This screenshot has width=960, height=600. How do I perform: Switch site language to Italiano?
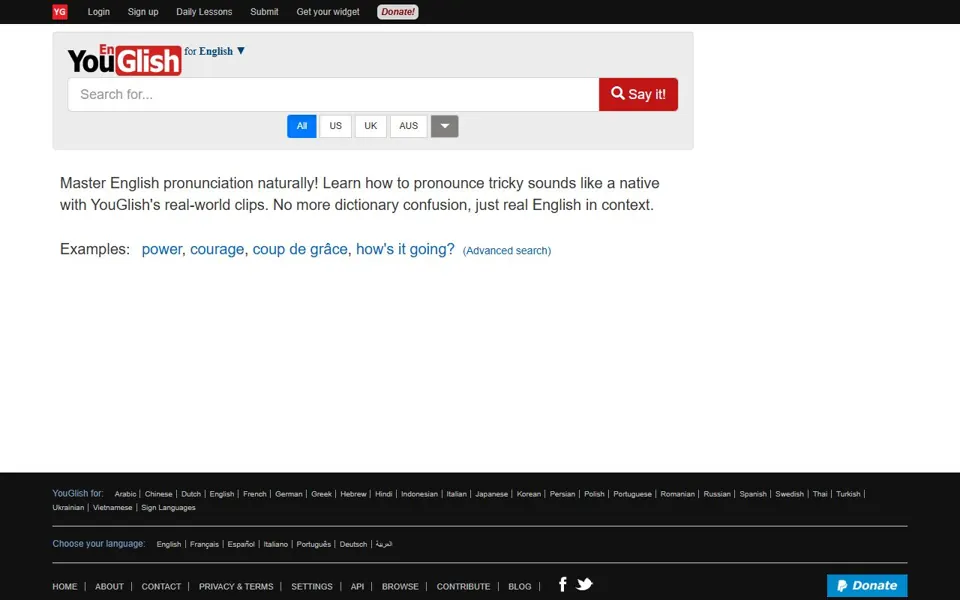276,544
